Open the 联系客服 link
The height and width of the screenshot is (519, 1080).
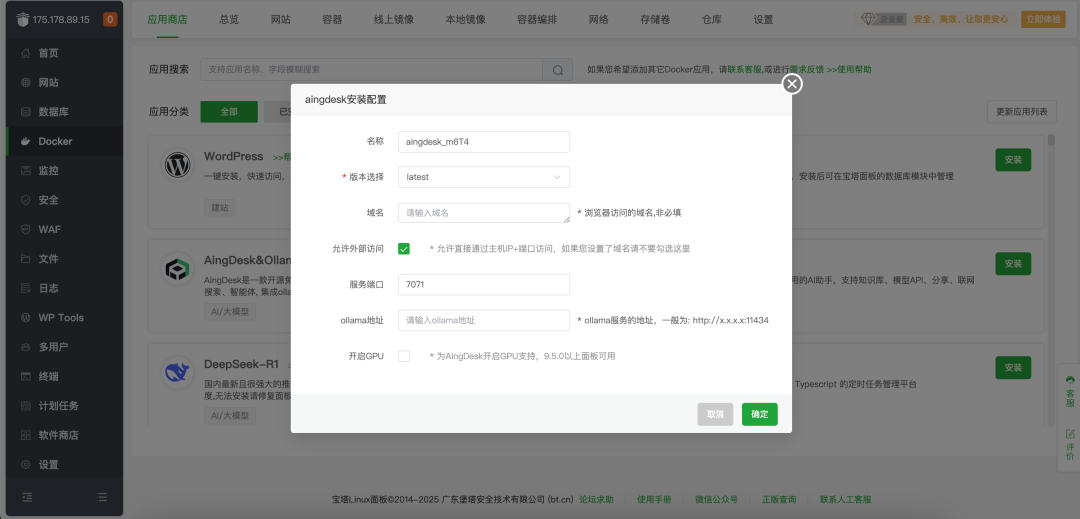[x=745, y=70]
